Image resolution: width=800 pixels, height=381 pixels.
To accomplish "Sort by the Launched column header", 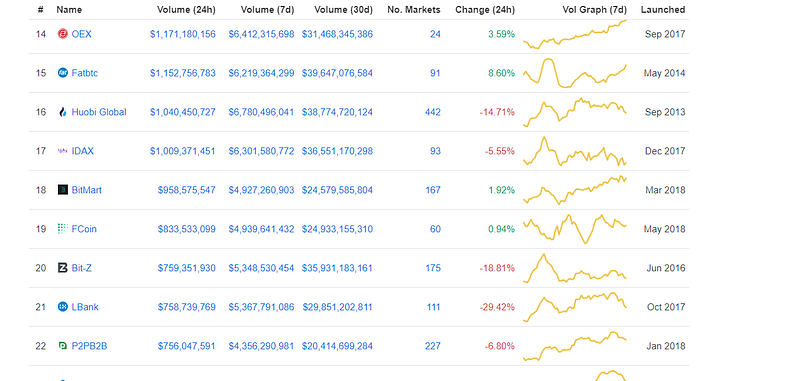I will pyautogui.click(x=663, y=10).
